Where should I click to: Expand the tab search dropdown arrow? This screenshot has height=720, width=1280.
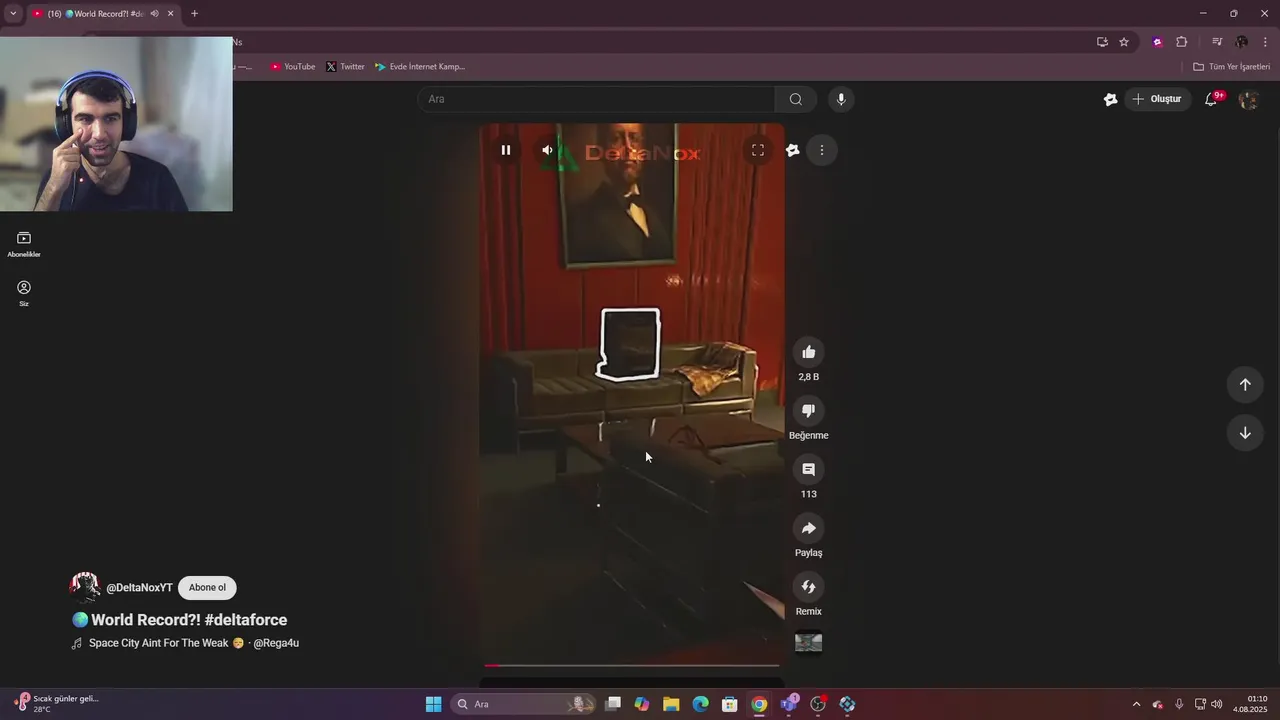pos(13,14)
